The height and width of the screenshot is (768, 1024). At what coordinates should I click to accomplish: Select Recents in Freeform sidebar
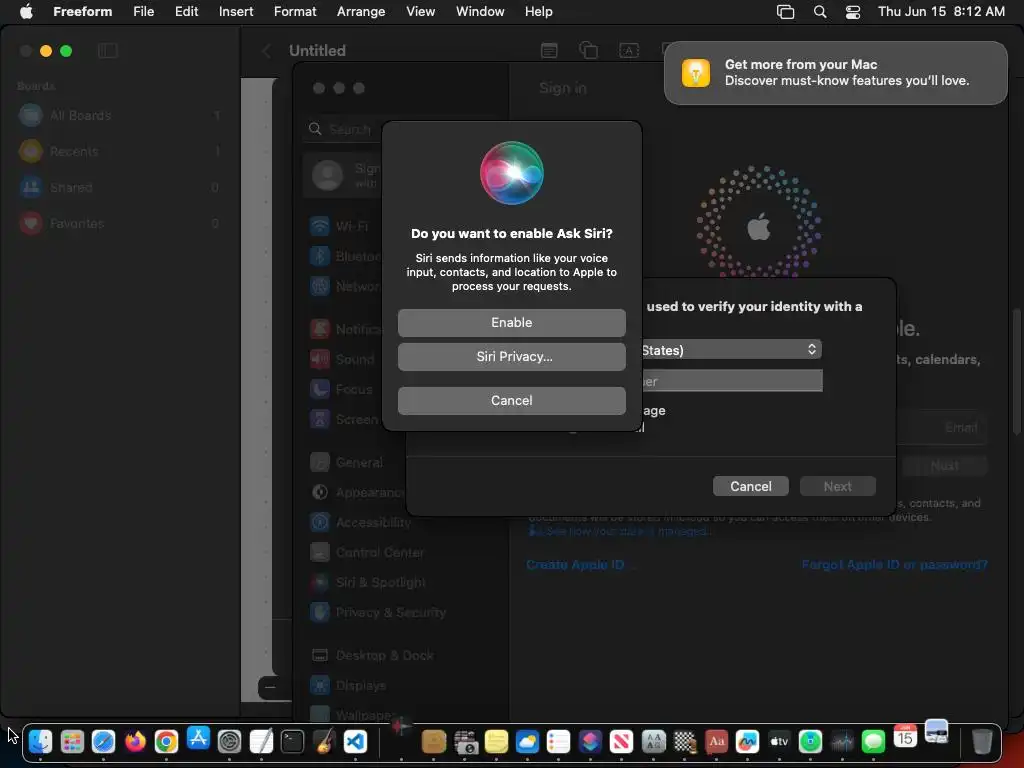tap(120, 152)
